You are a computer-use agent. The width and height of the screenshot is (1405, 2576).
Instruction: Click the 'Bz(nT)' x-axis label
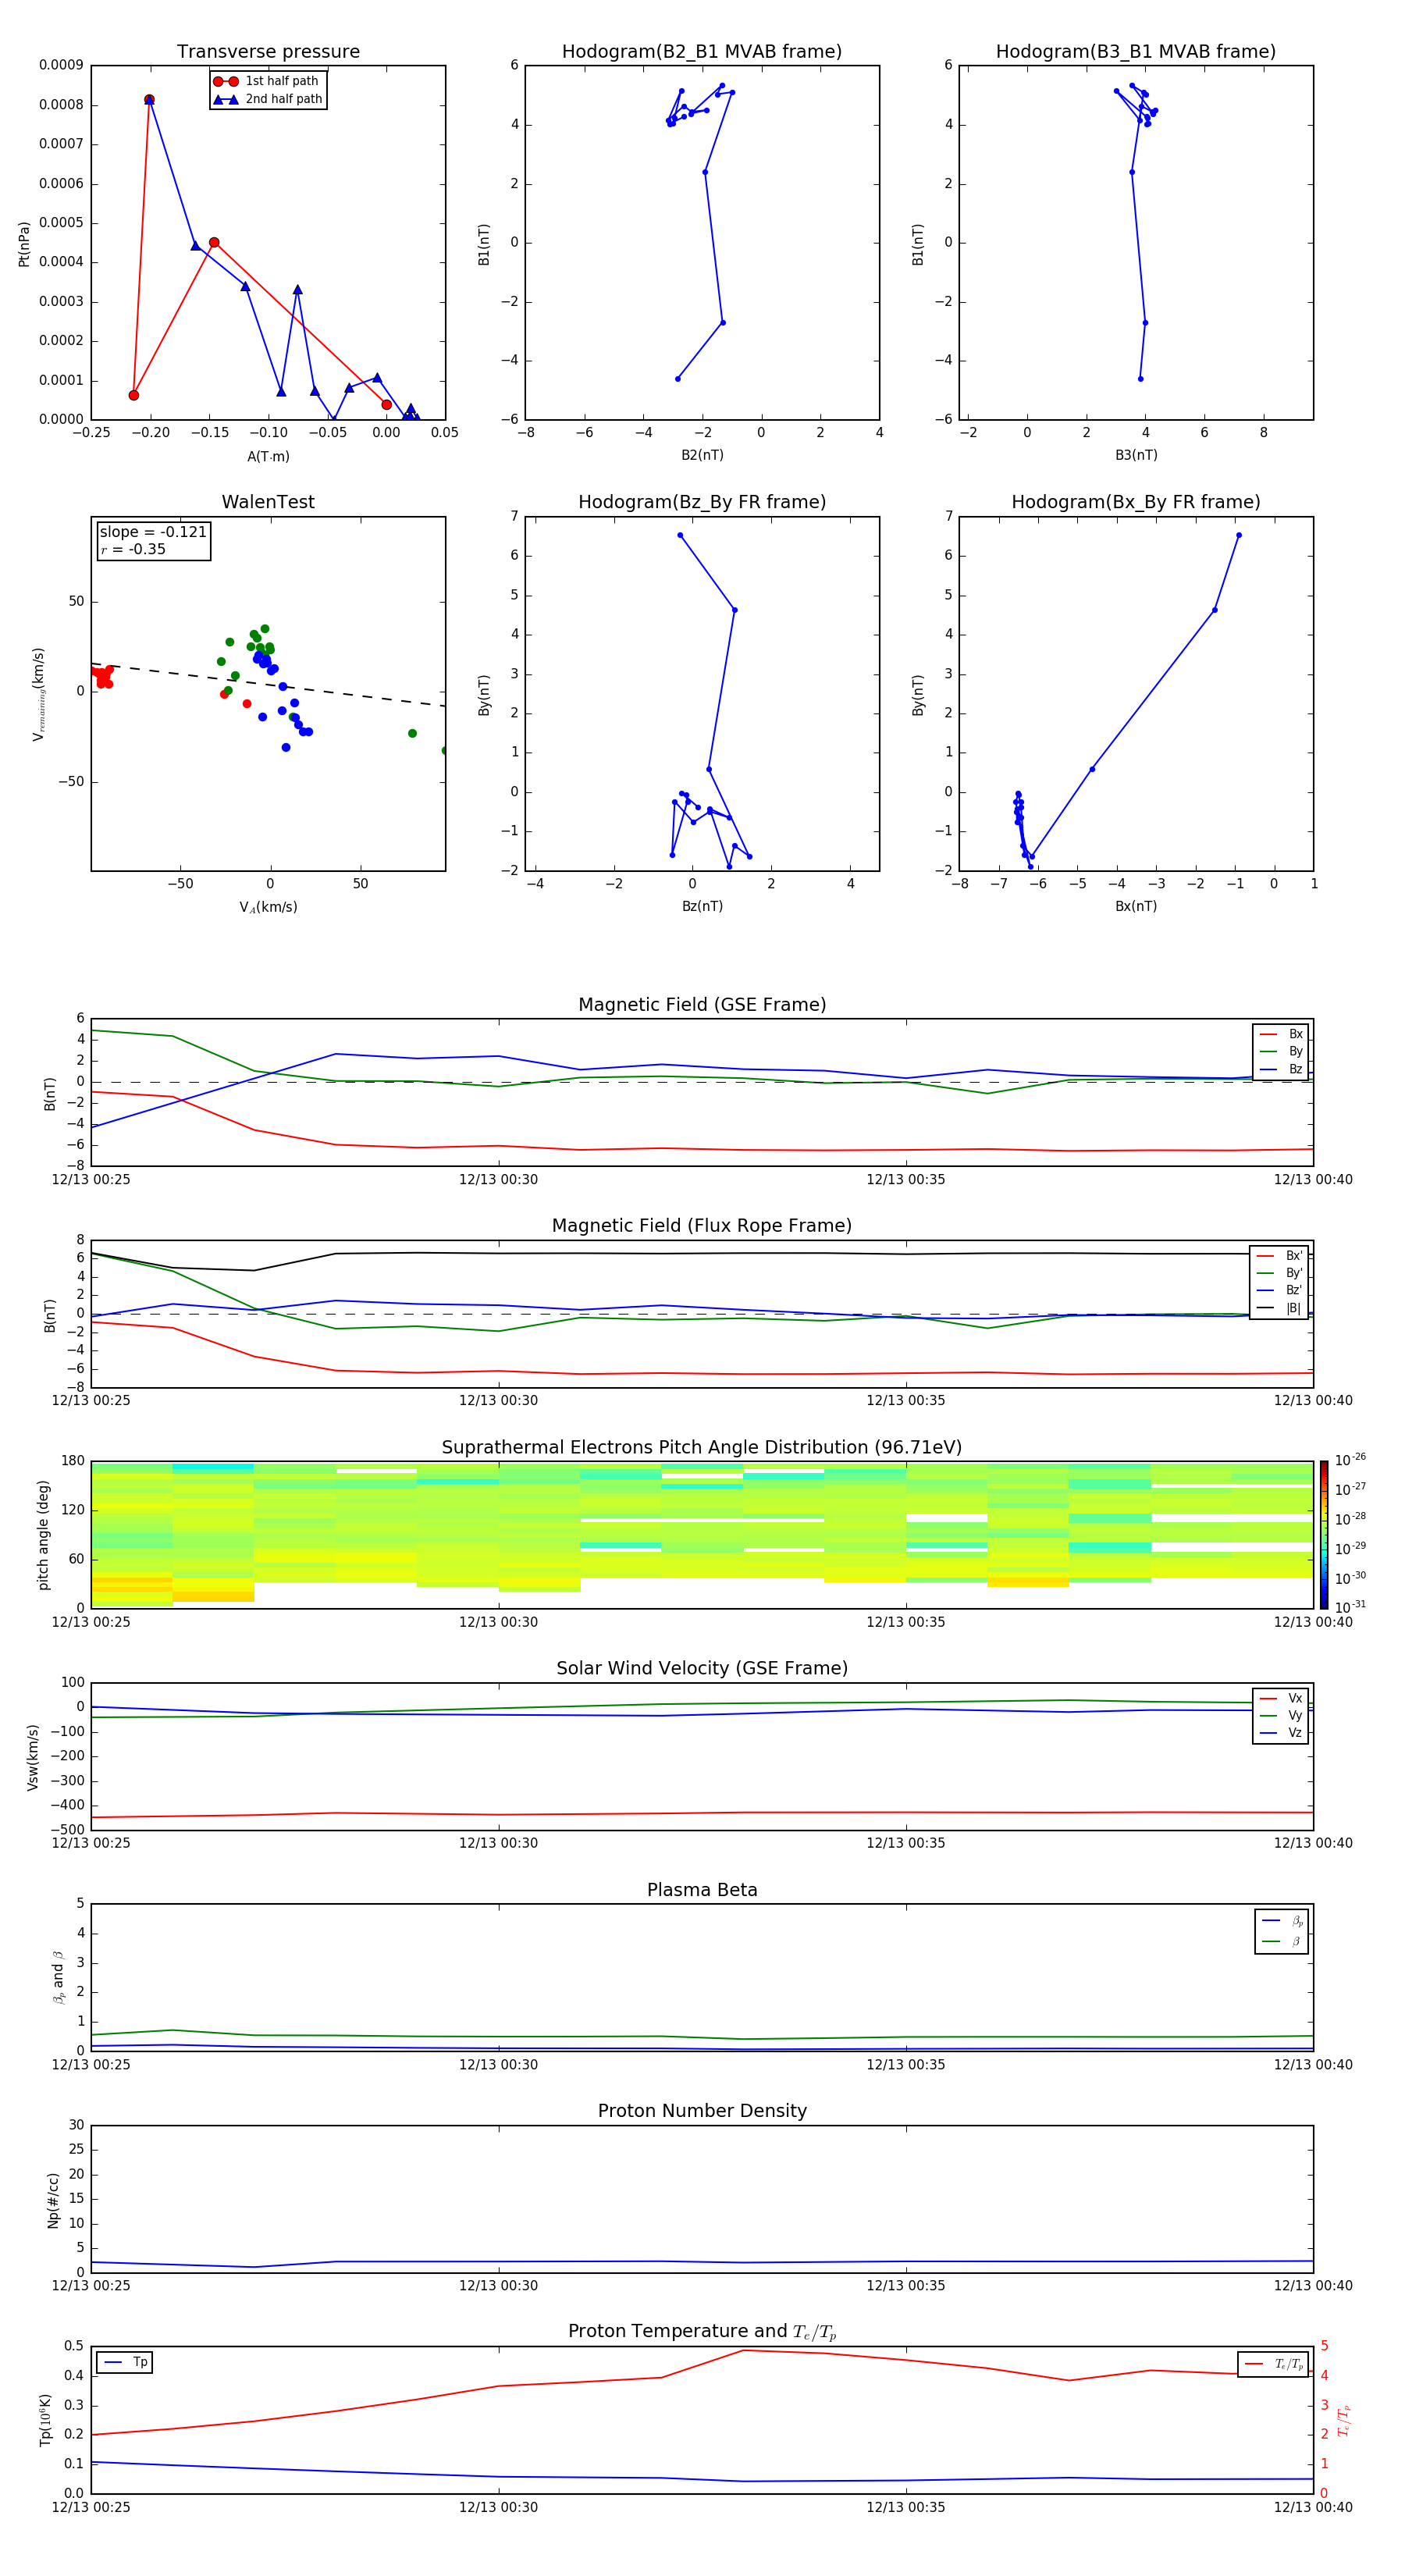[702, 906]
